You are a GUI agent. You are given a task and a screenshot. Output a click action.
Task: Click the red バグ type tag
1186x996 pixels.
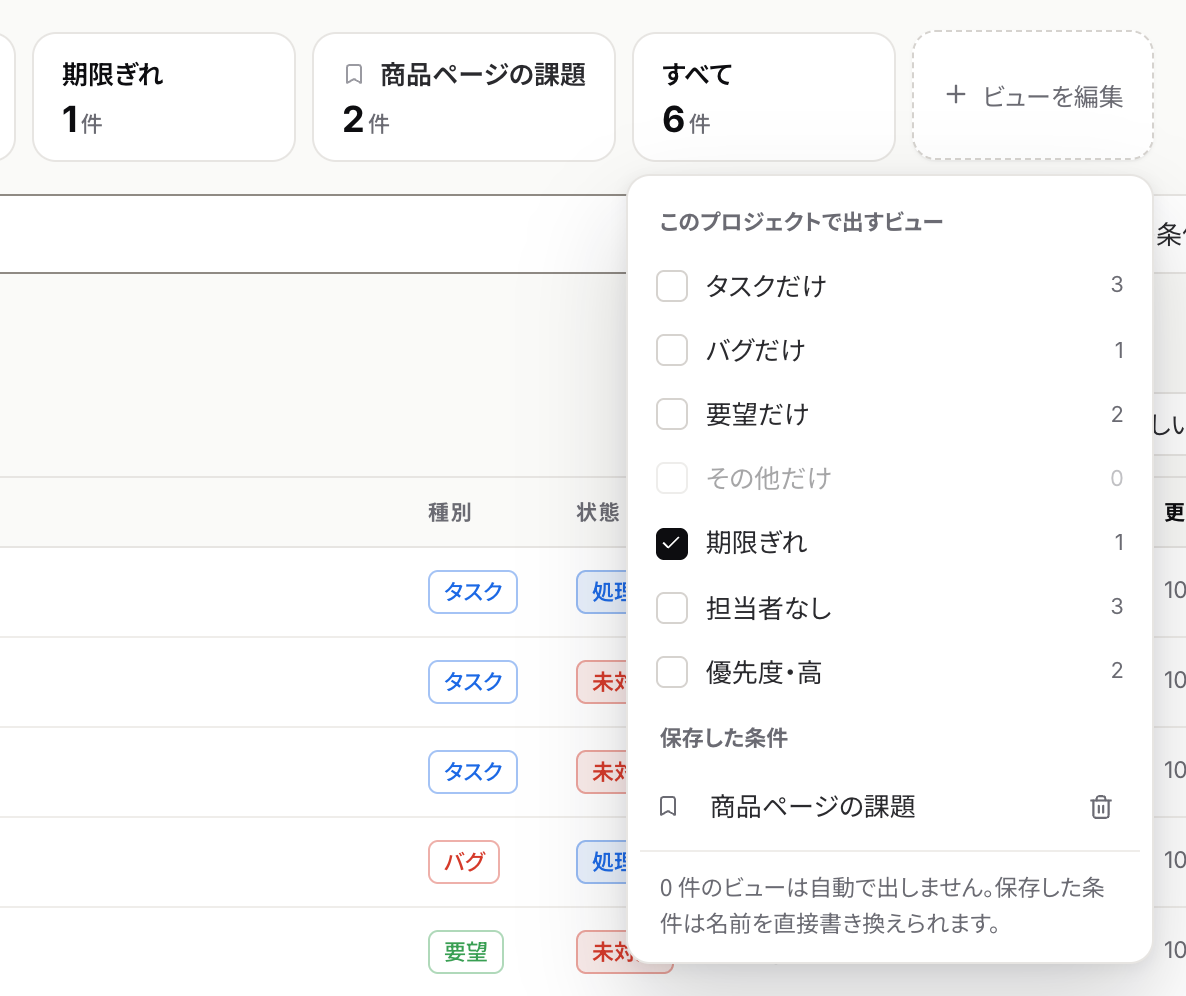464,861
